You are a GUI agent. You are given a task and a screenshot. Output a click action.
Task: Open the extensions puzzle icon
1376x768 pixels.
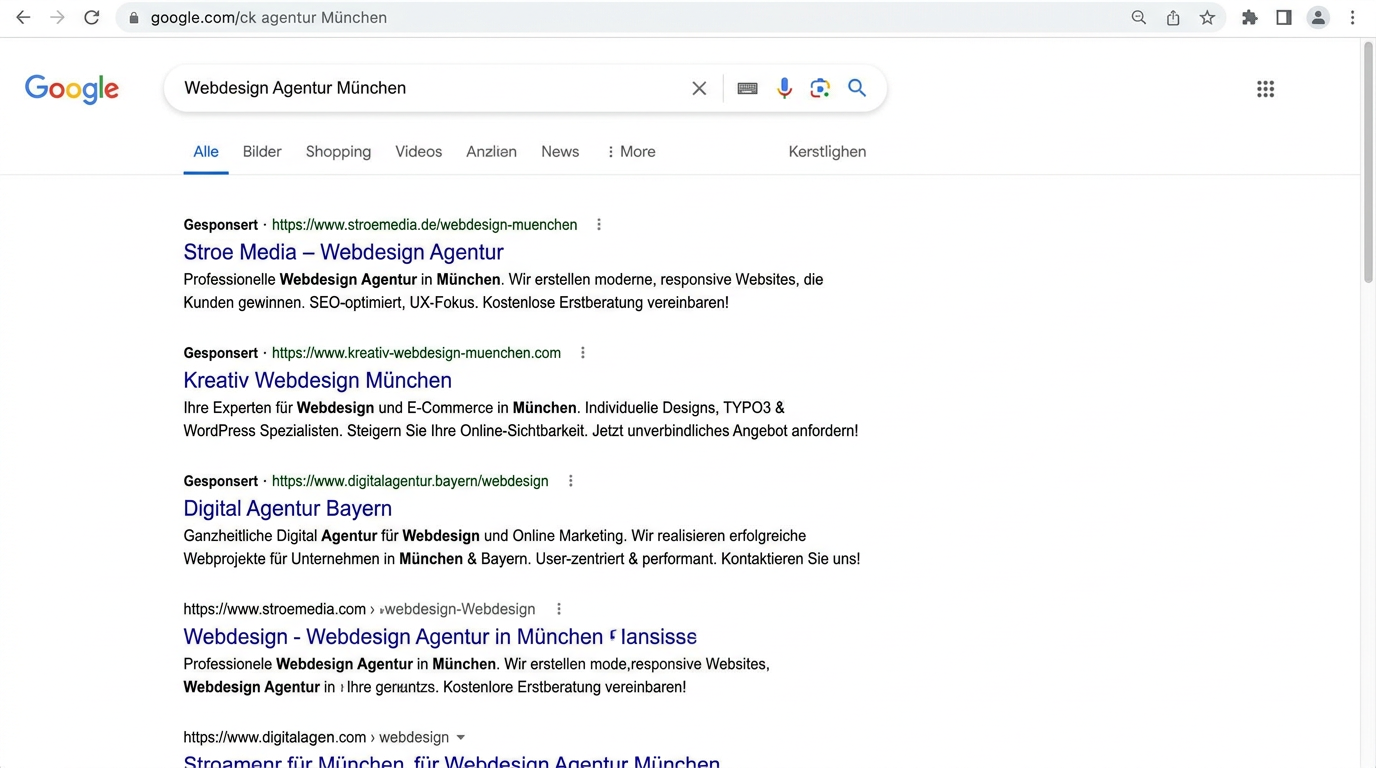tap(1249, 18)
